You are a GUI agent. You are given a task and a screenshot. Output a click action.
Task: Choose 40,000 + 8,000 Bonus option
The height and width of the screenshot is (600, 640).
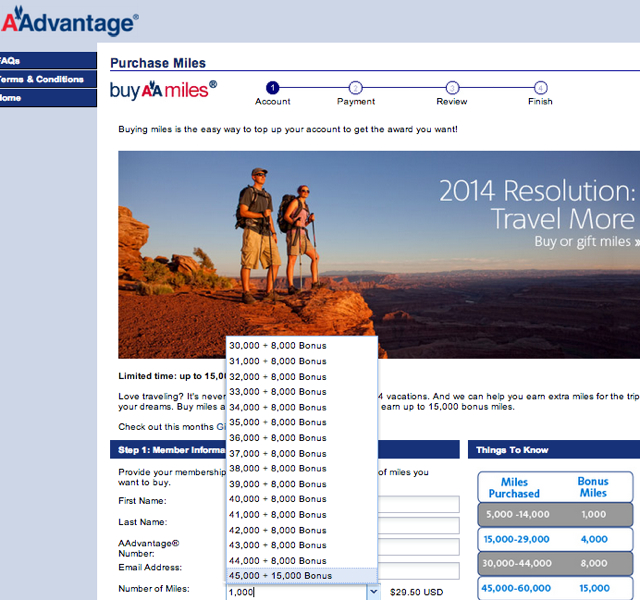(302, 499)
